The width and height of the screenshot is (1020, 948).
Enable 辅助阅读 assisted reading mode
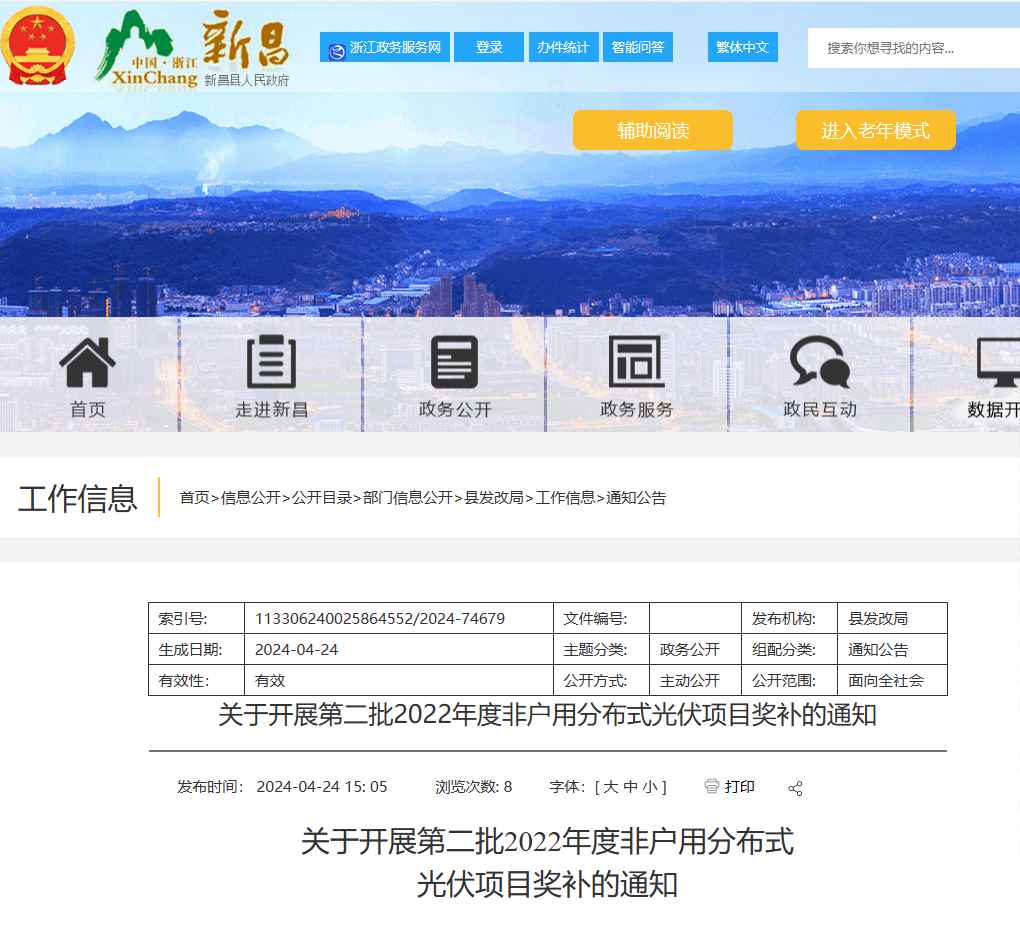(x=652, y=130)
